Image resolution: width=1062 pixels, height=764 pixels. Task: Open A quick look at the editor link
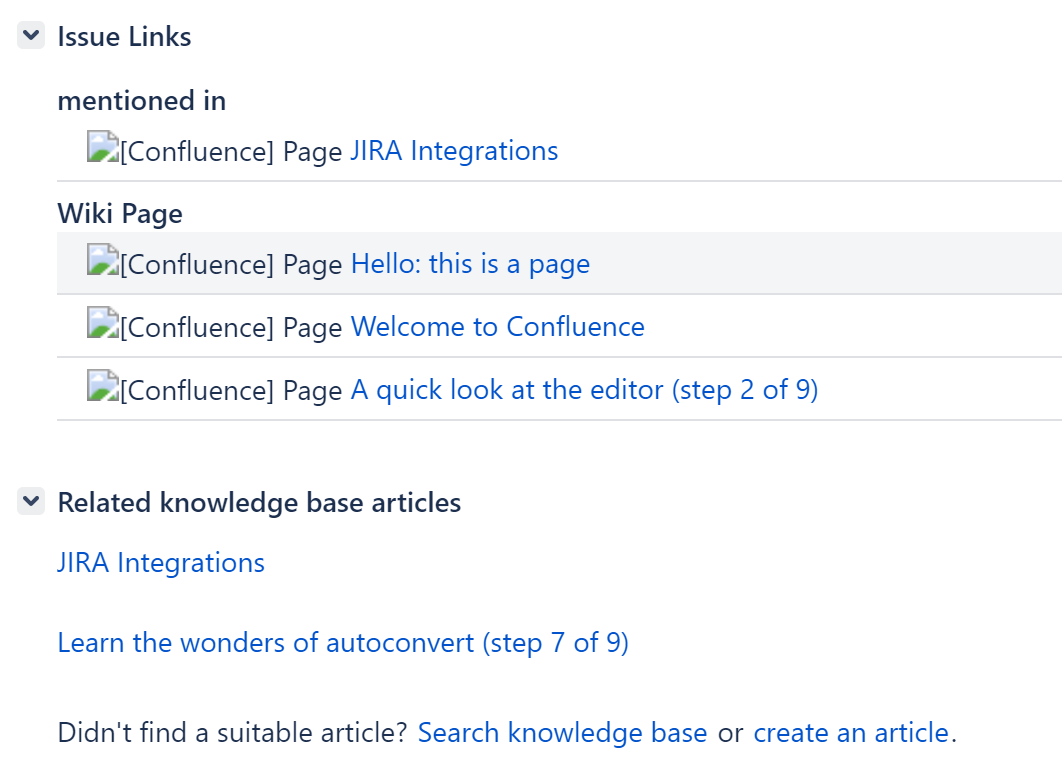[x=584, y=390]
